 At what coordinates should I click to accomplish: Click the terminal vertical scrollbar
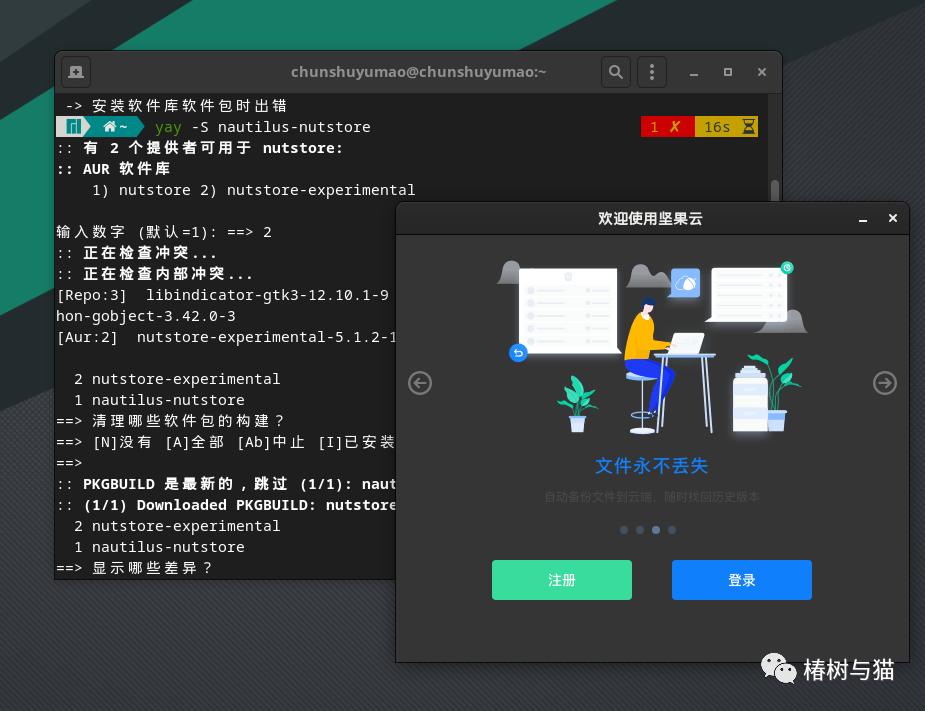point(775,191)
